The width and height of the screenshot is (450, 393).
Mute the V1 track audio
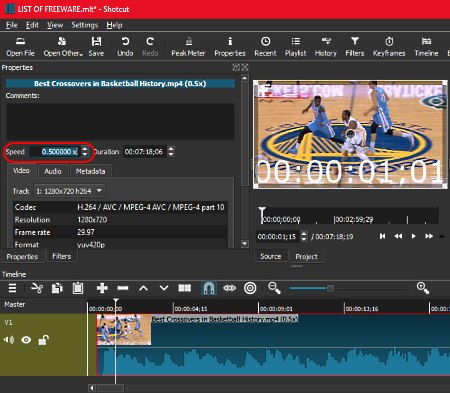pyautogui.click(x=9, y=340)
